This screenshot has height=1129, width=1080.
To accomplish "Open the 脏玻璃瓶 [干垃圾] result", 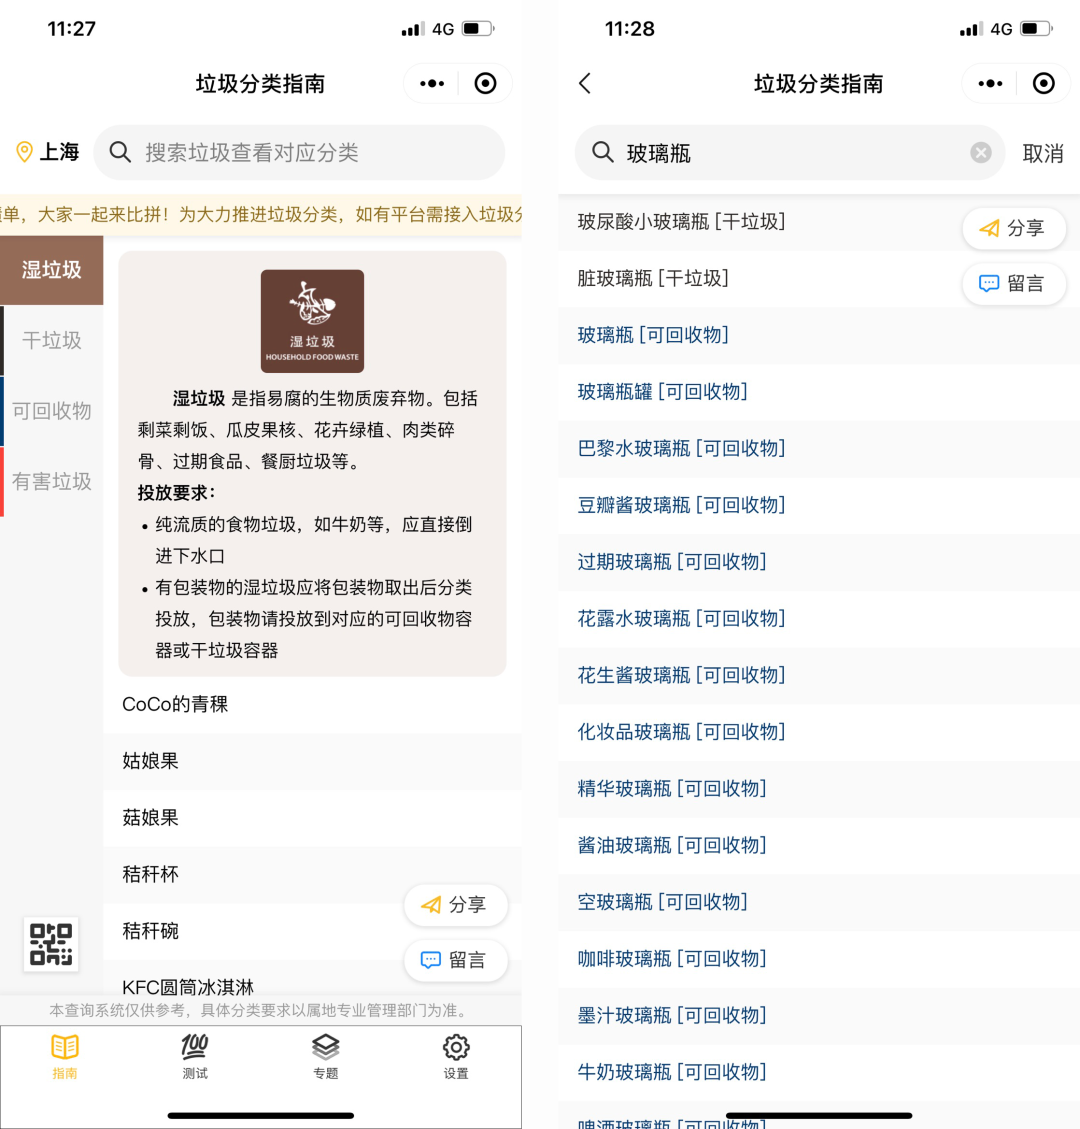I will click(x=653, y=278).
